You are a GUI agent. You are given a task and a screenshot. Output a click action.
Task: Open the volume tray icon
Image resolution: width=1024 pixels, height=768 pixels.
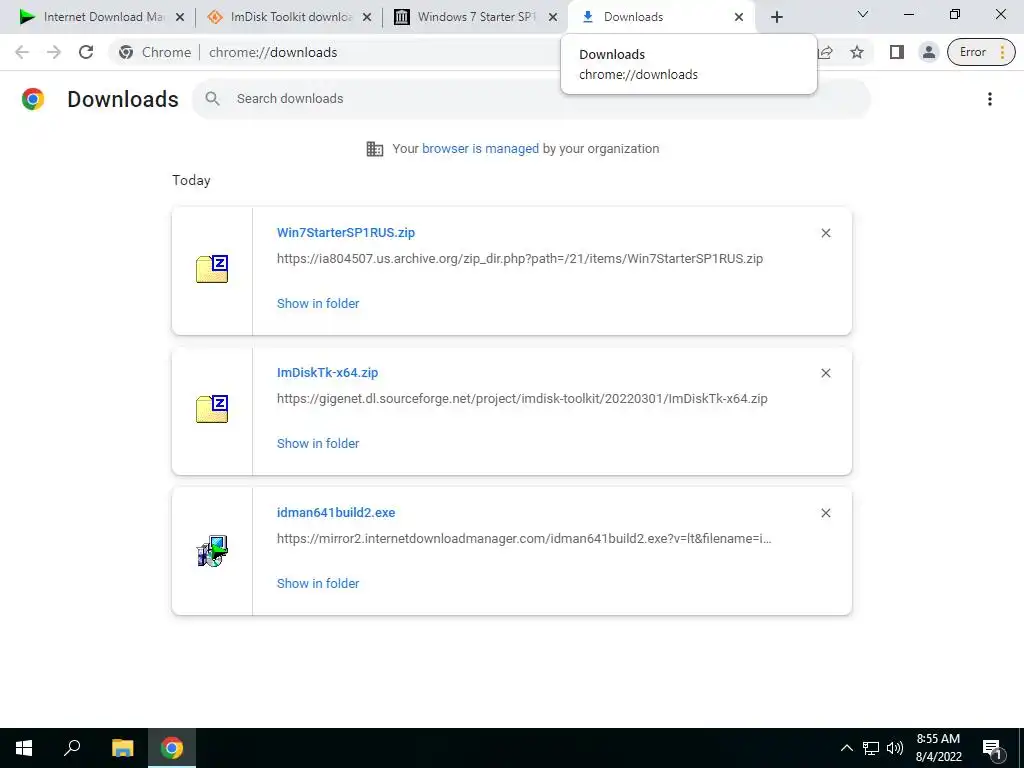[x=895, y=748]
